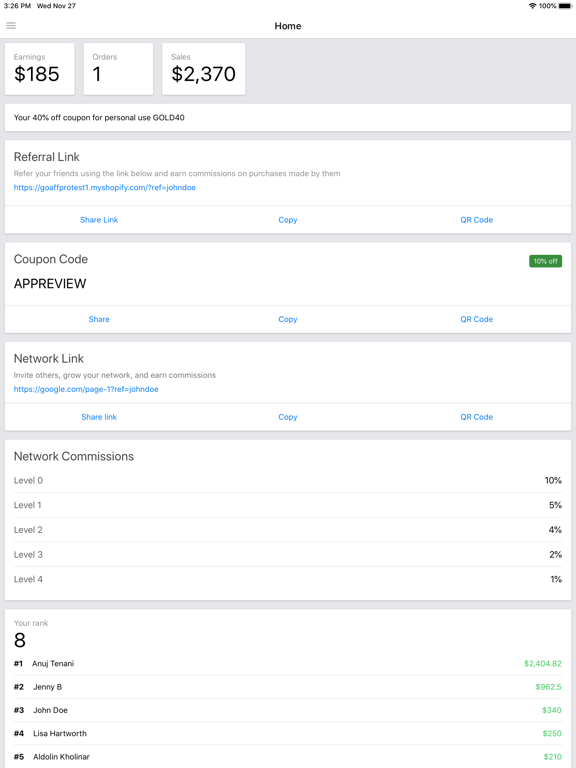
Task: Tap the Wi-Fi status icon
Action: pos(532,6)
